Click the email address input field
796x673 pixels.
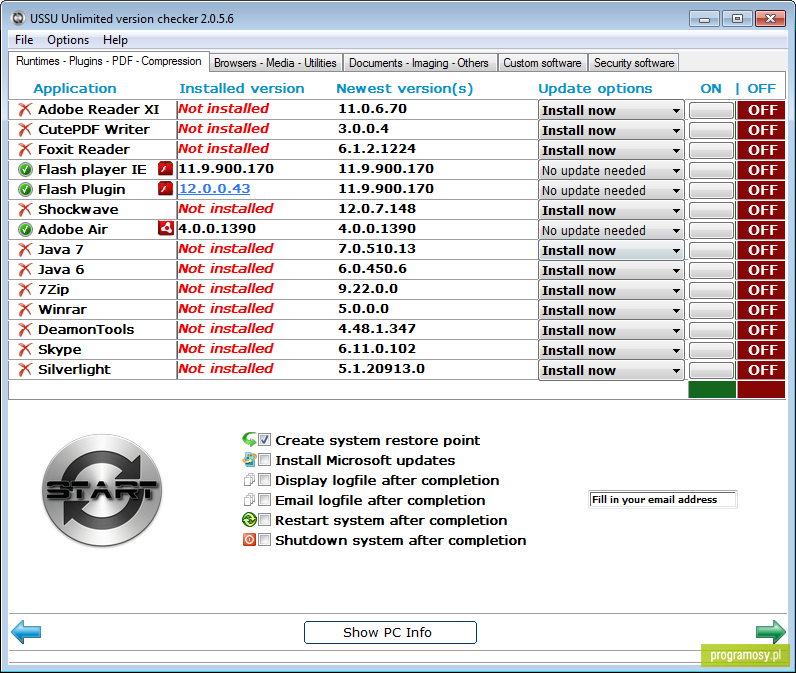662,499
